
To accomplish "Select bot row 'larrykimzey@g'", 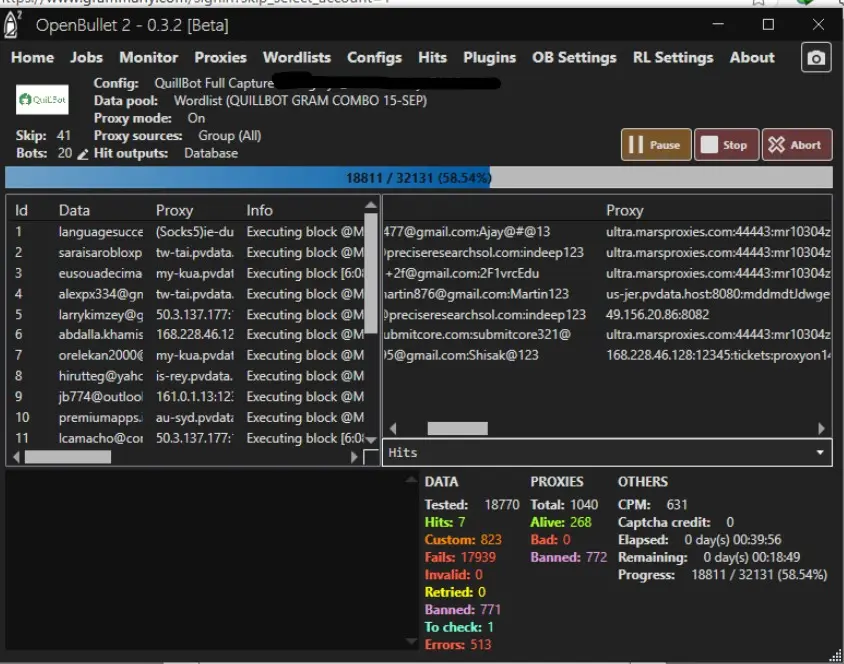I will point(186,314).
